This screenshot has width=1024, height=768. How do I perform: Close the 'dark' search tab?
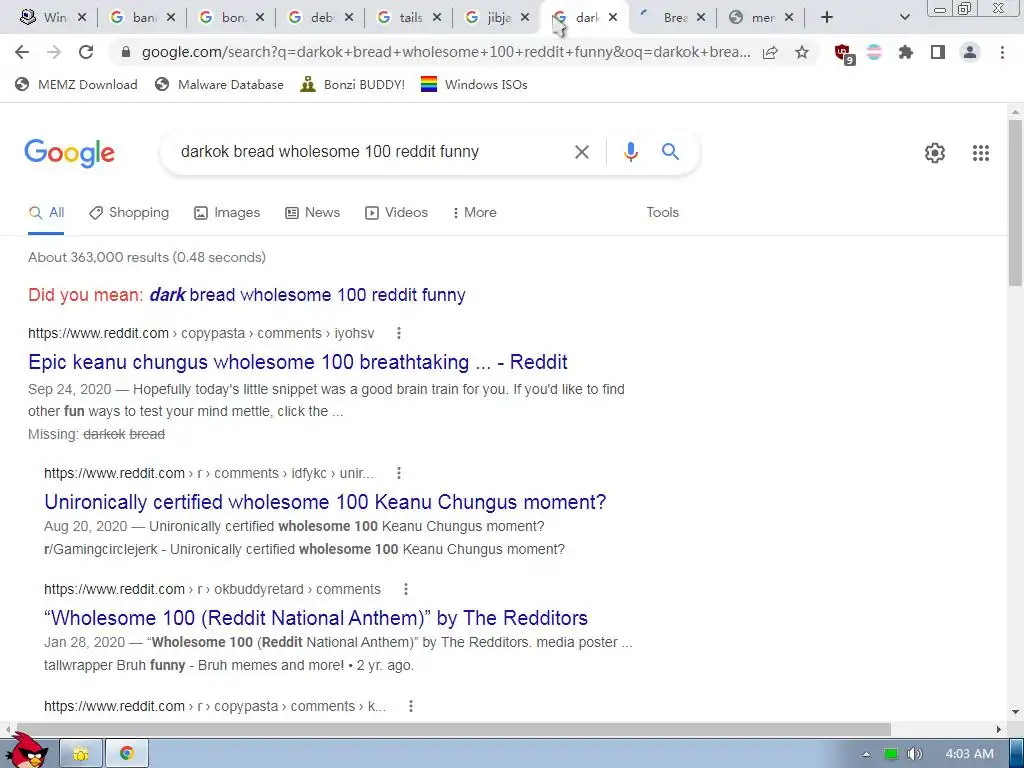pyautogui.click(x=613, y=18)
